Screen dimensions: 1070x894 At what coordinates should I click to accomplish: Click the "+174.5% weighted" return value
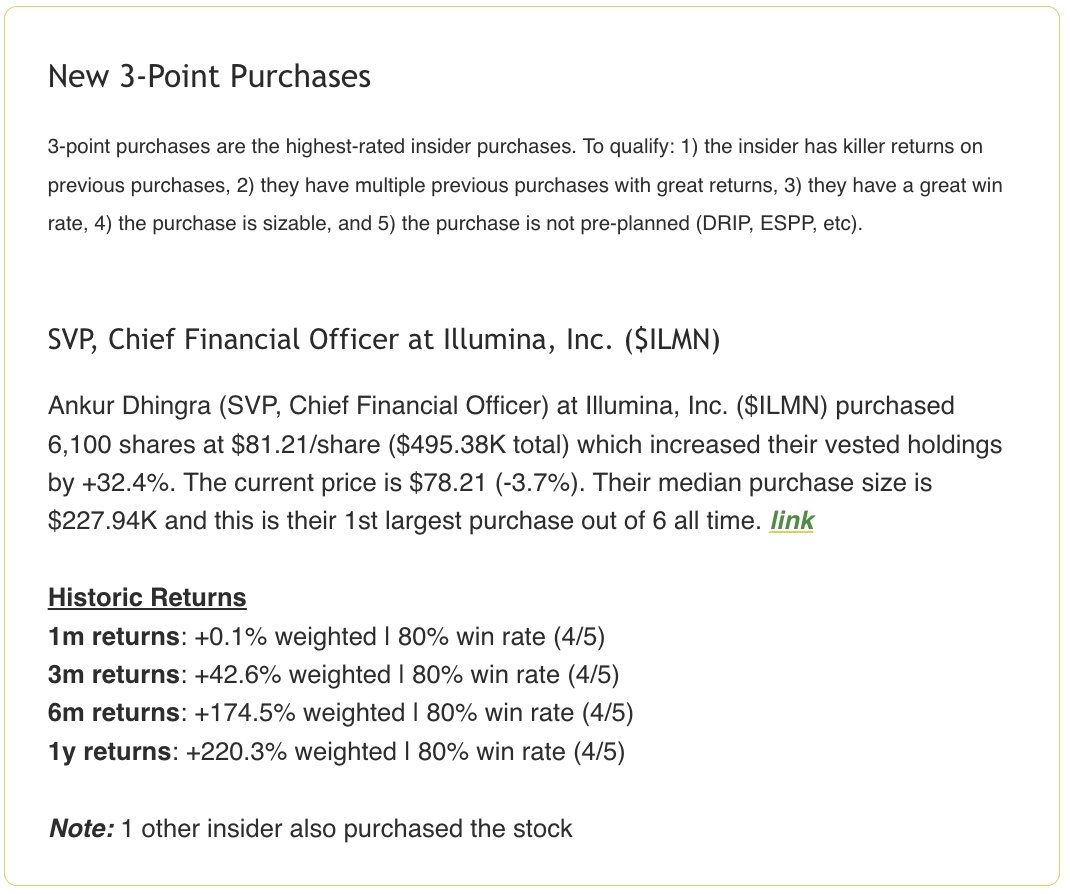(300, 712)
